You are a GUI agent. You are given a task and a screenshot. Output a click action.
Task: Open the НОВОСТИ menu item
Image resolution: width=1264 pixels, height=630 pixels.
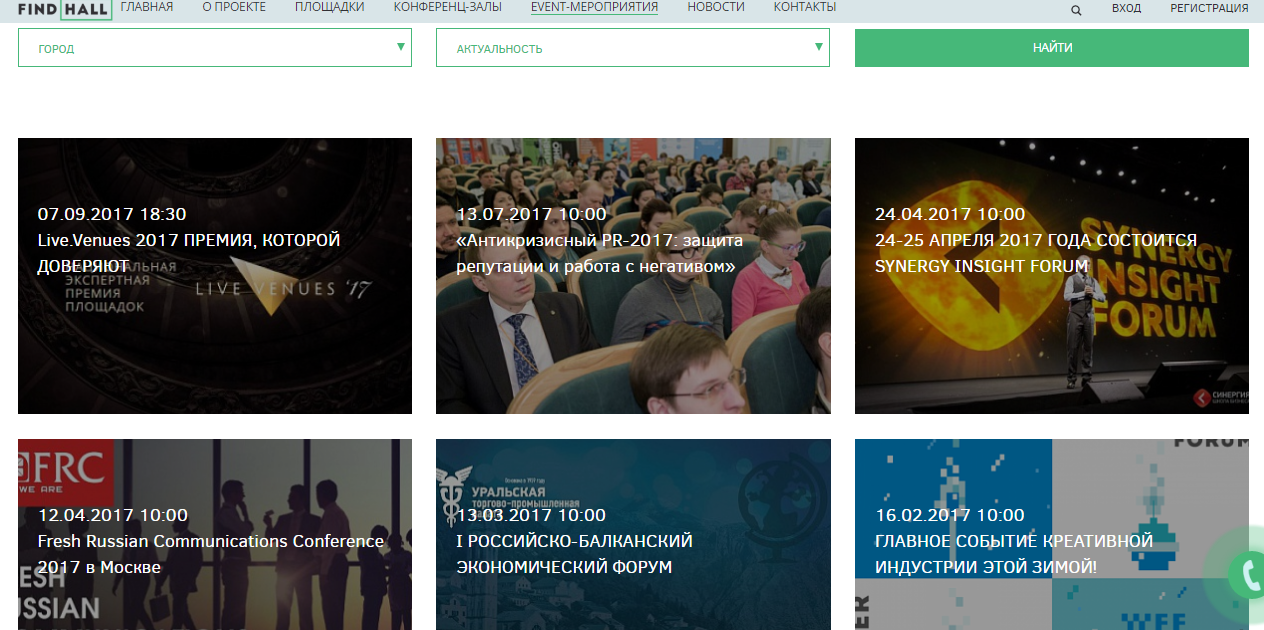click(716, 7)
